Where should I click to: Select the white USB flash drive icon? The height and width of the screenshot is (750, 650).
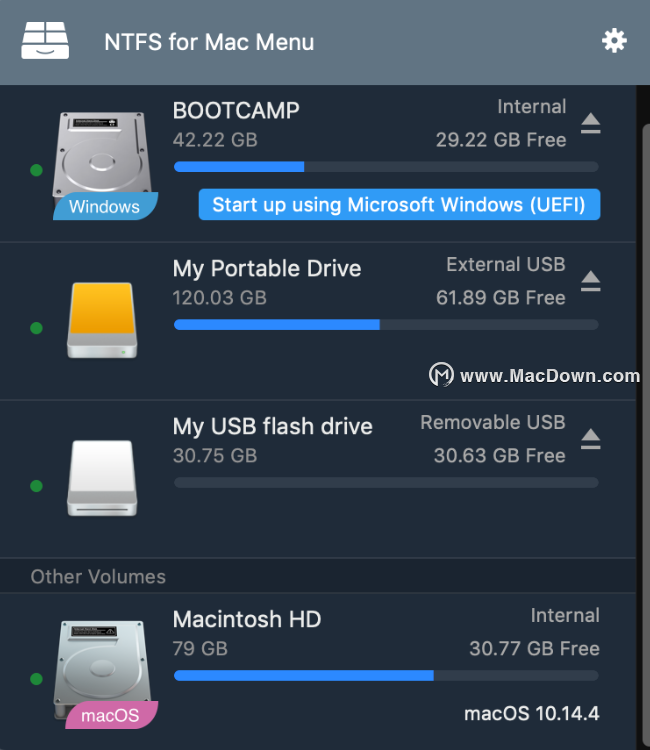(x=102, y=478)
